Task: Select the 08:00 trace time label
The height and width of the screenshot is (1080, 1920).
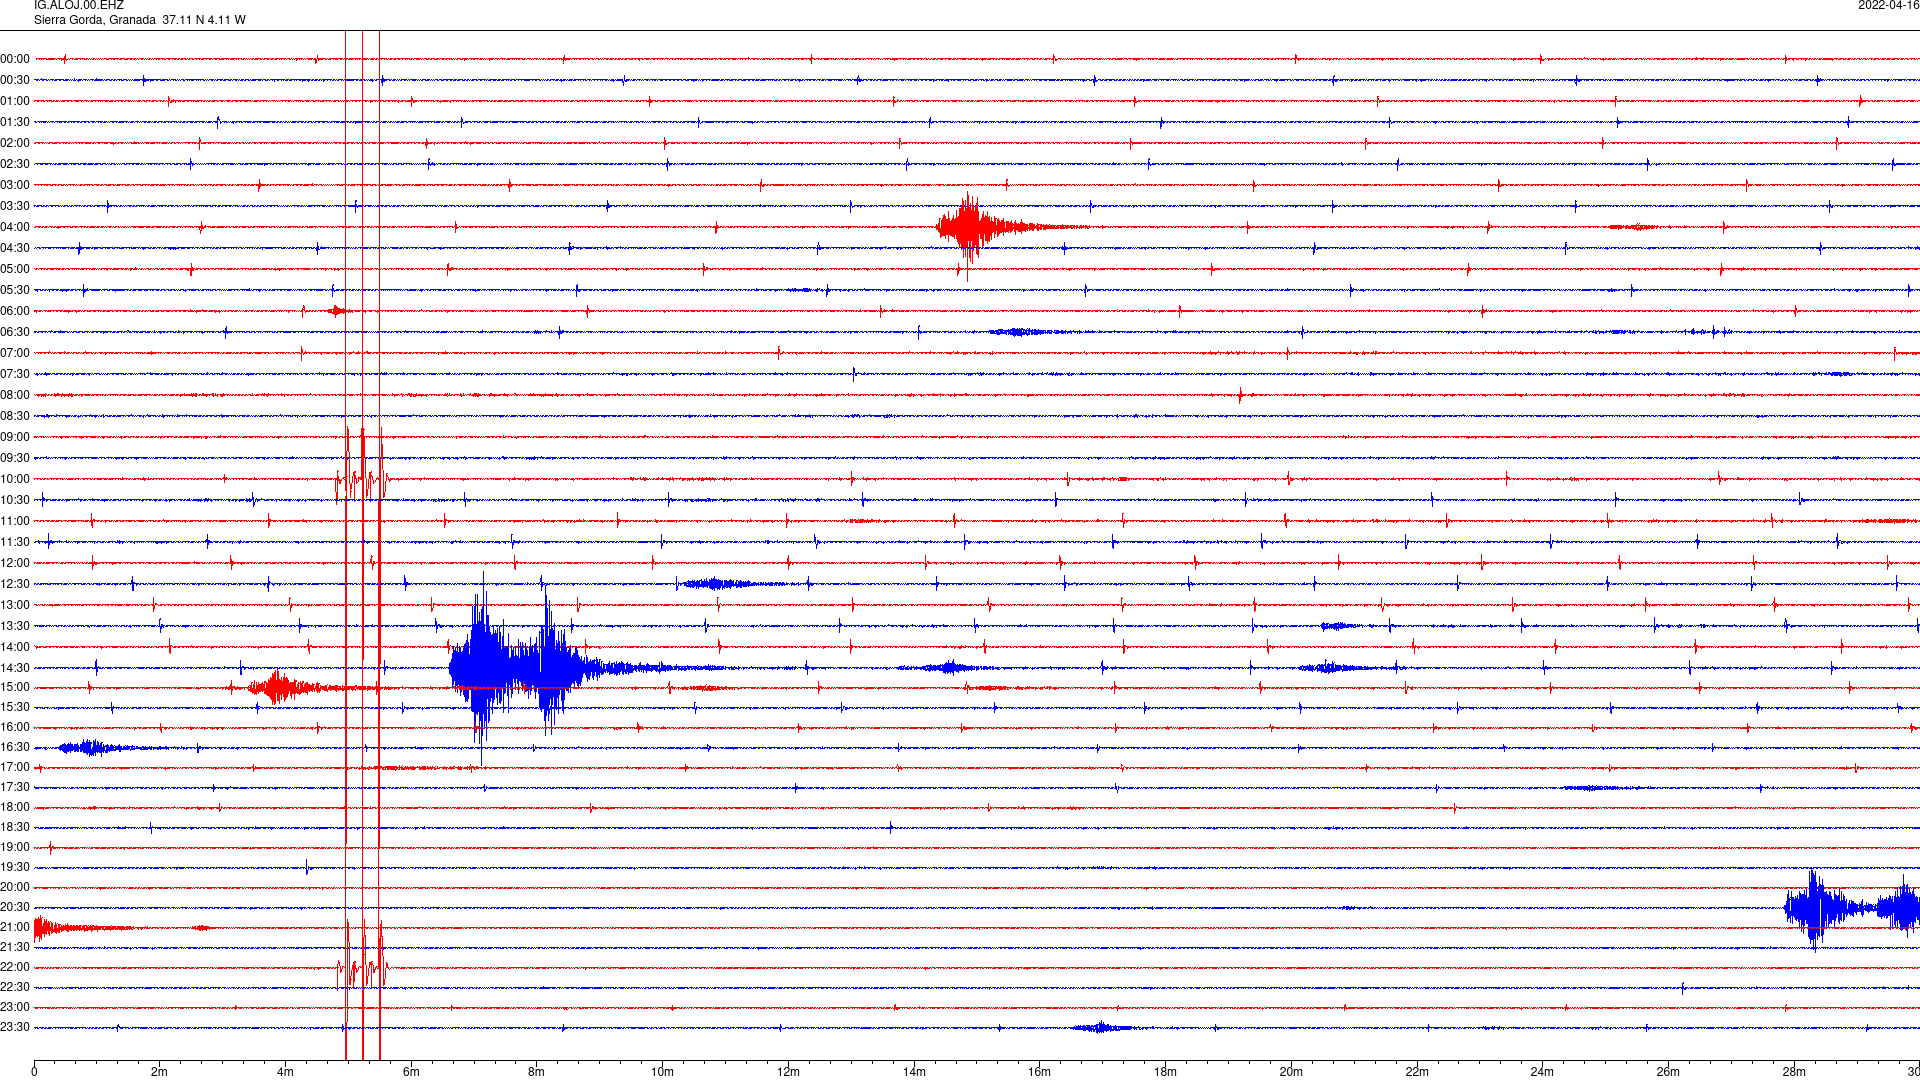Action: [x=15, y=395]
